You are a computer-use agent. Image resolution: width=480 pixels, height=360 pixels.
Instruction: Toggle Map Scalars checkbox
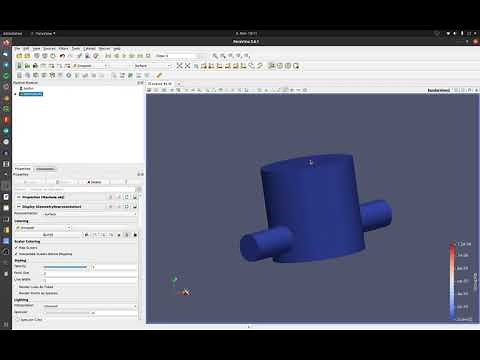[16, 248]
